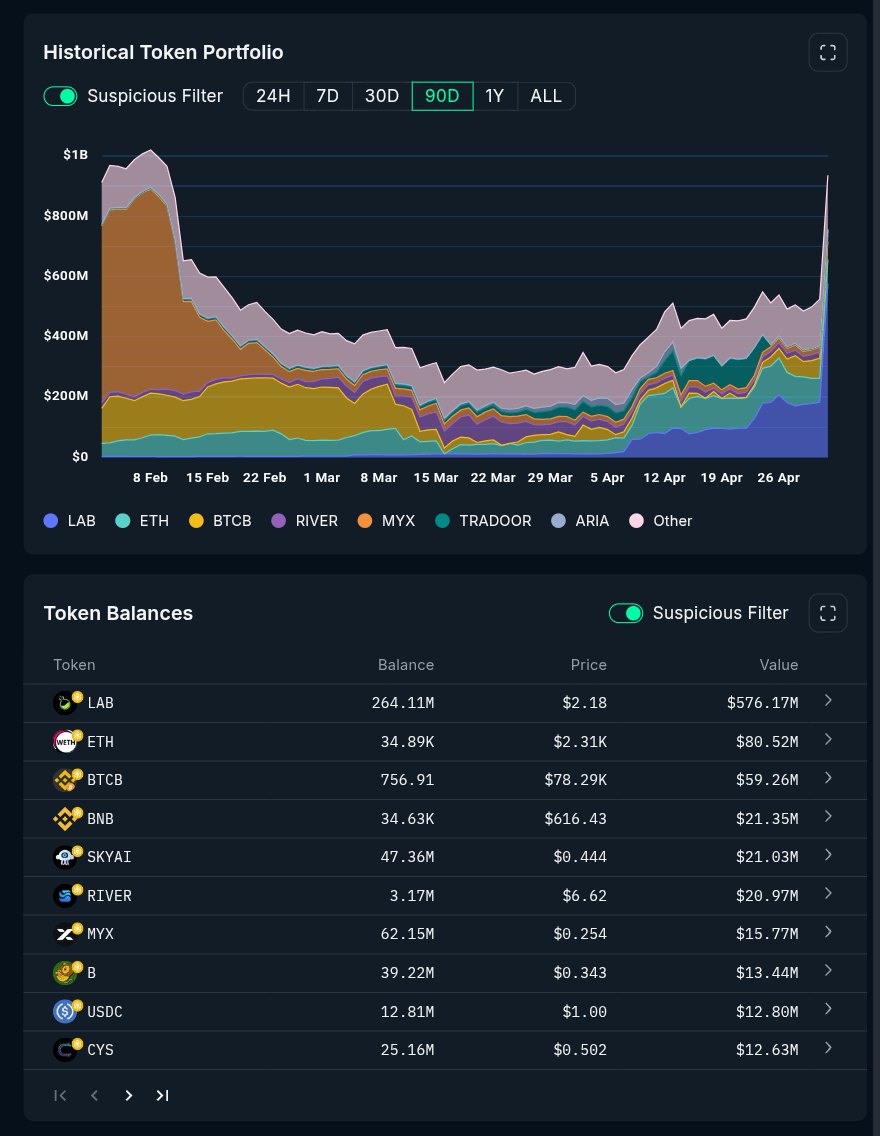Toggle Token Balances Suspicious Filter switch
Viewport: 880px width, 1136px height.
click(x=626, y=613)
